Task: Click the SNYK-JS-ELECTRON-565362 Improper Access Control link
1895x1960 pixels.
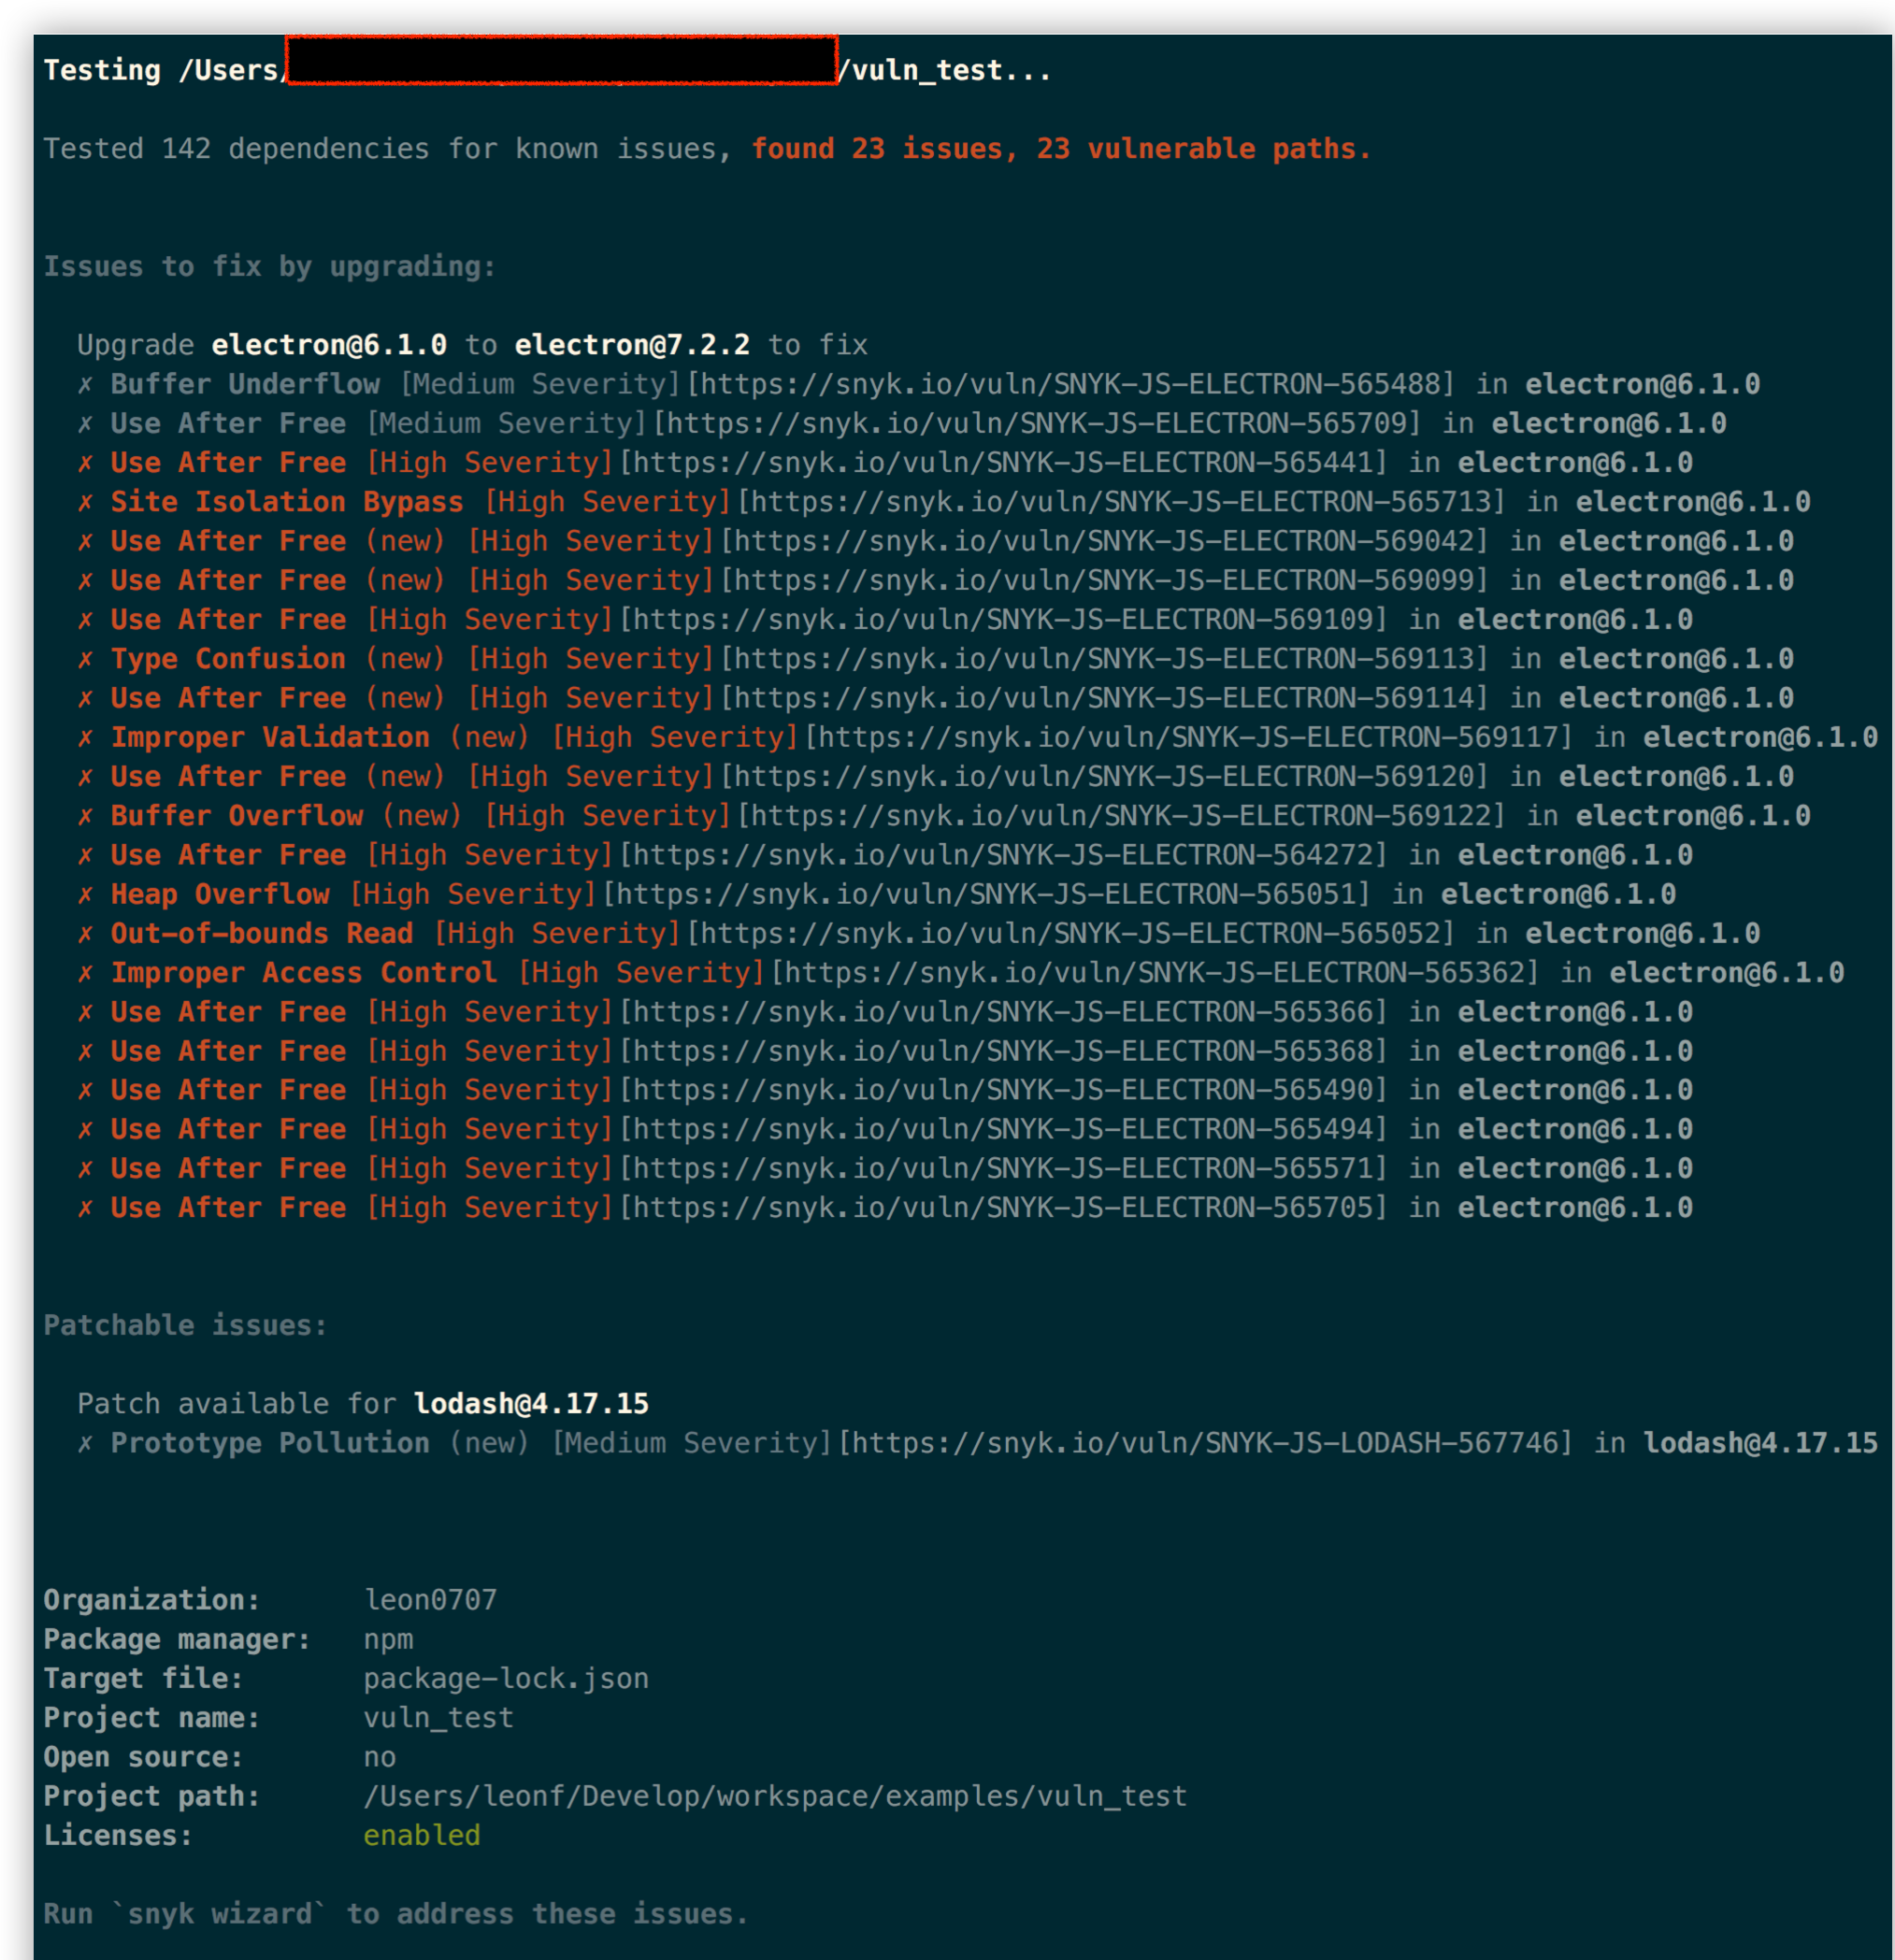Action: coord(1154,973)
